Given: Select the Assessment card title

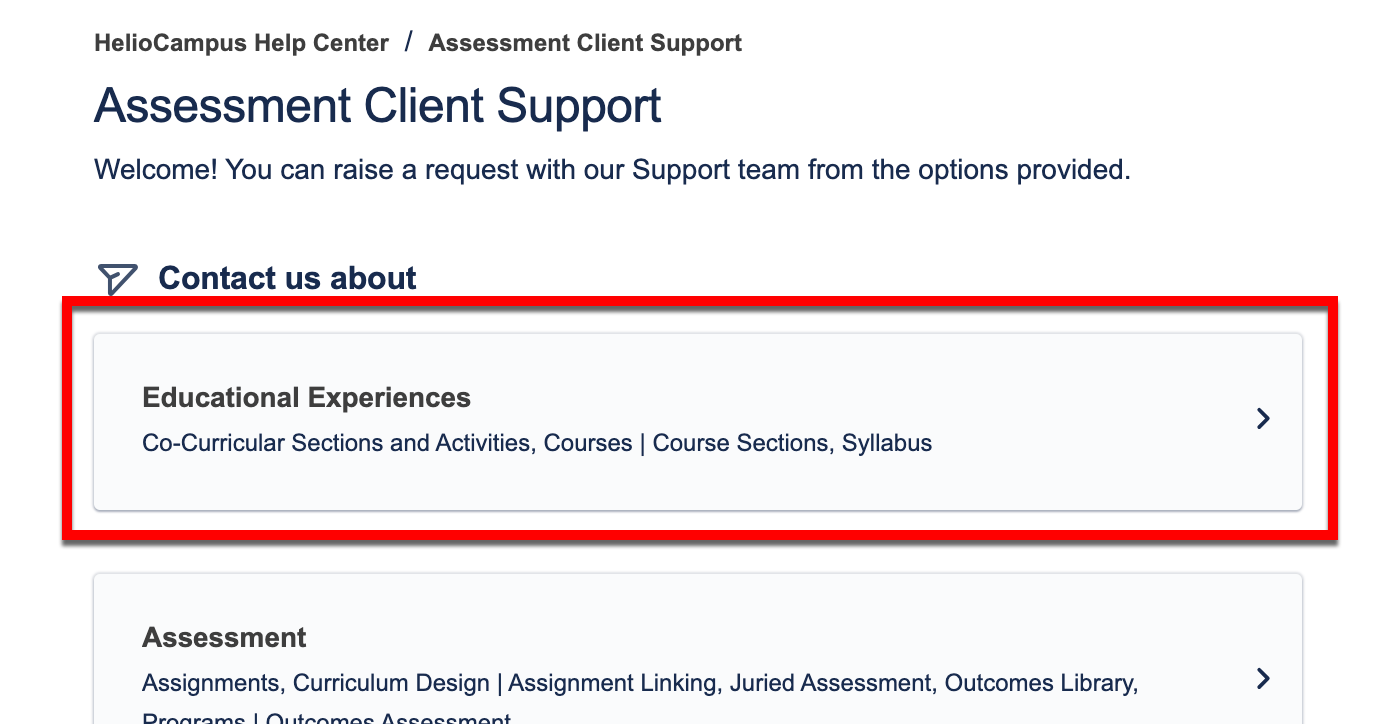Looking at the screenshot, I should pos(224,637).
